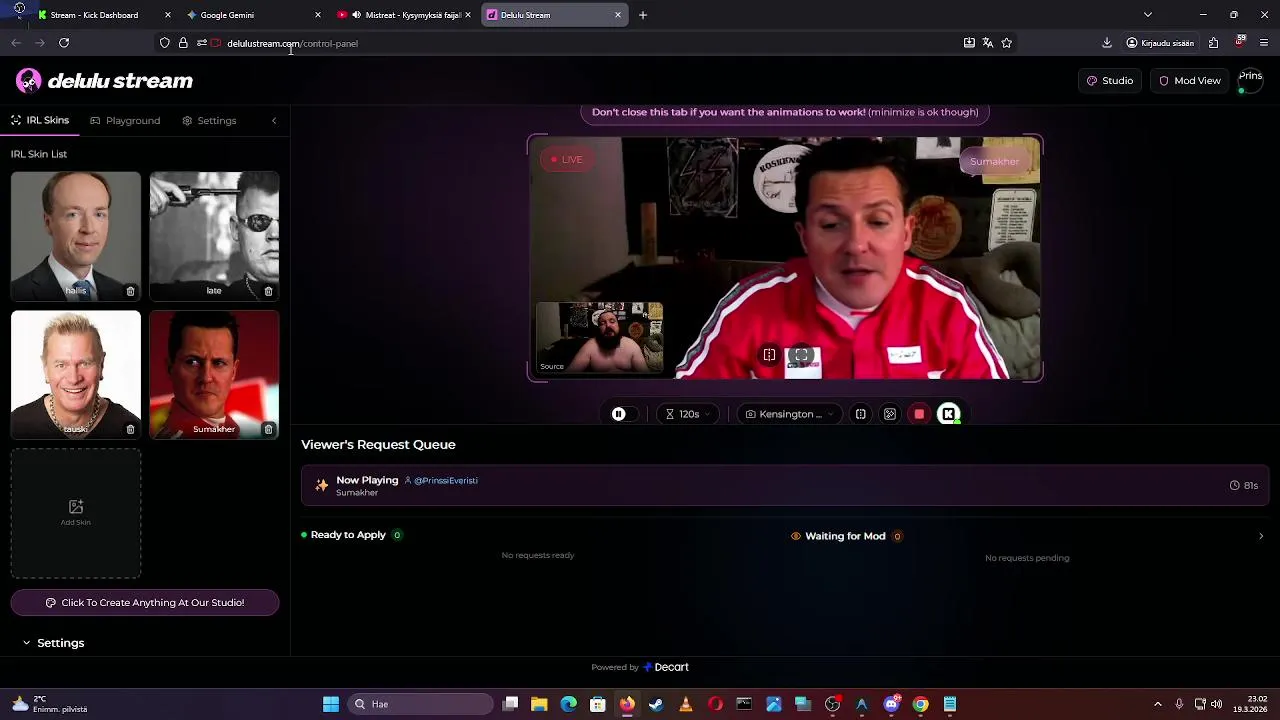
Task: Switch to Stream - Kick Dashboard tab
Action: (94, 15)
